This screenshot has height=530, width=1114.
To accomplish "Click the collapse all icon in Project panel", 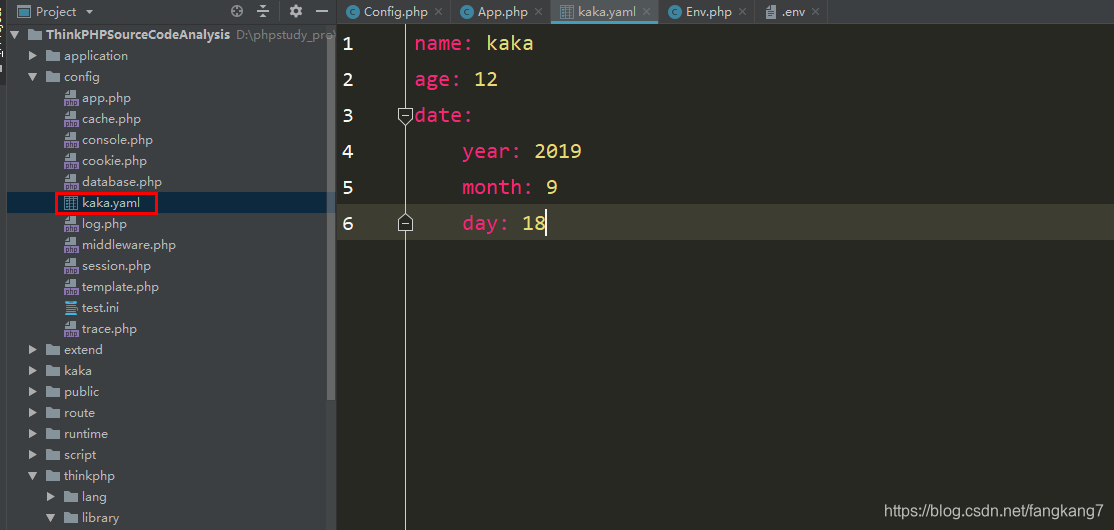I will click(x=264, y=11).
